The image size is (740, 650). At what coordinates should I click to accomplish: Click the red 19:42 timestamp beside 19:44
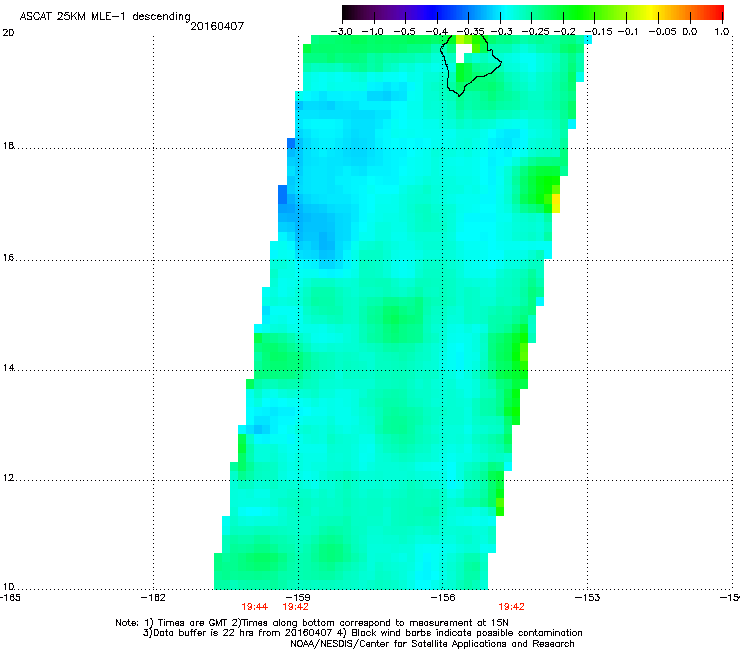295,607
